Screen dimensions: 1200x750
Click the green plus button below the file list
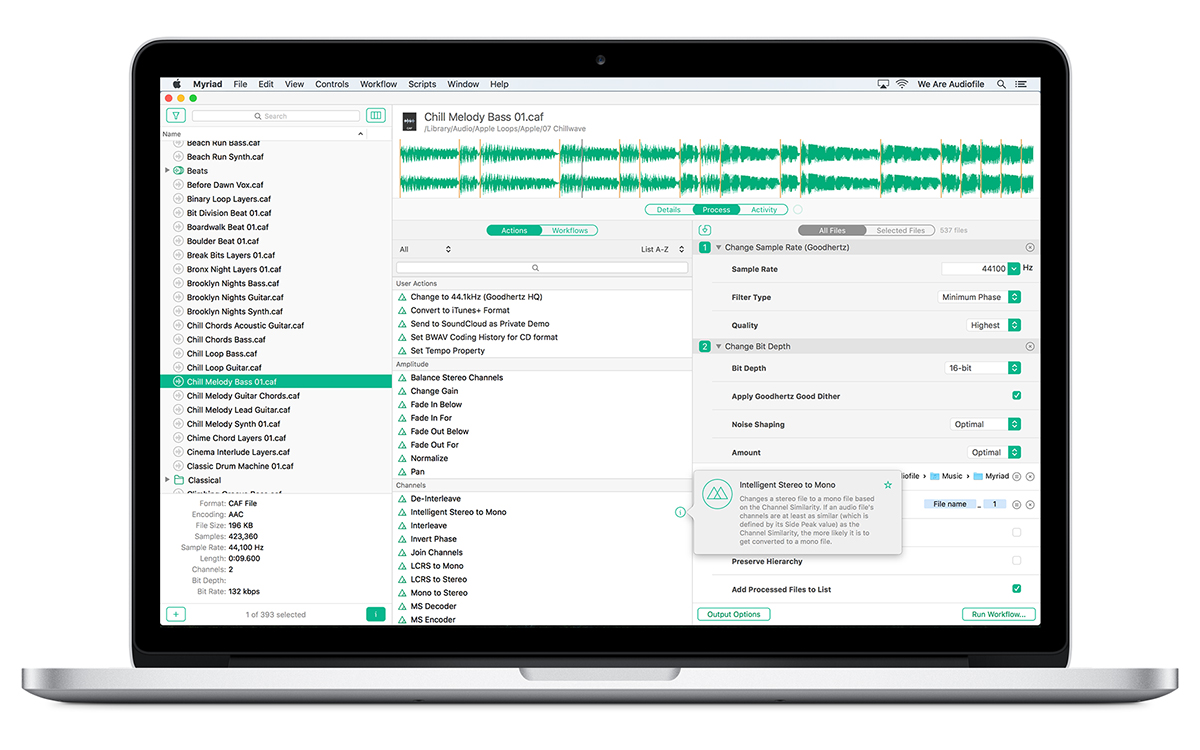tap(176, 614)
